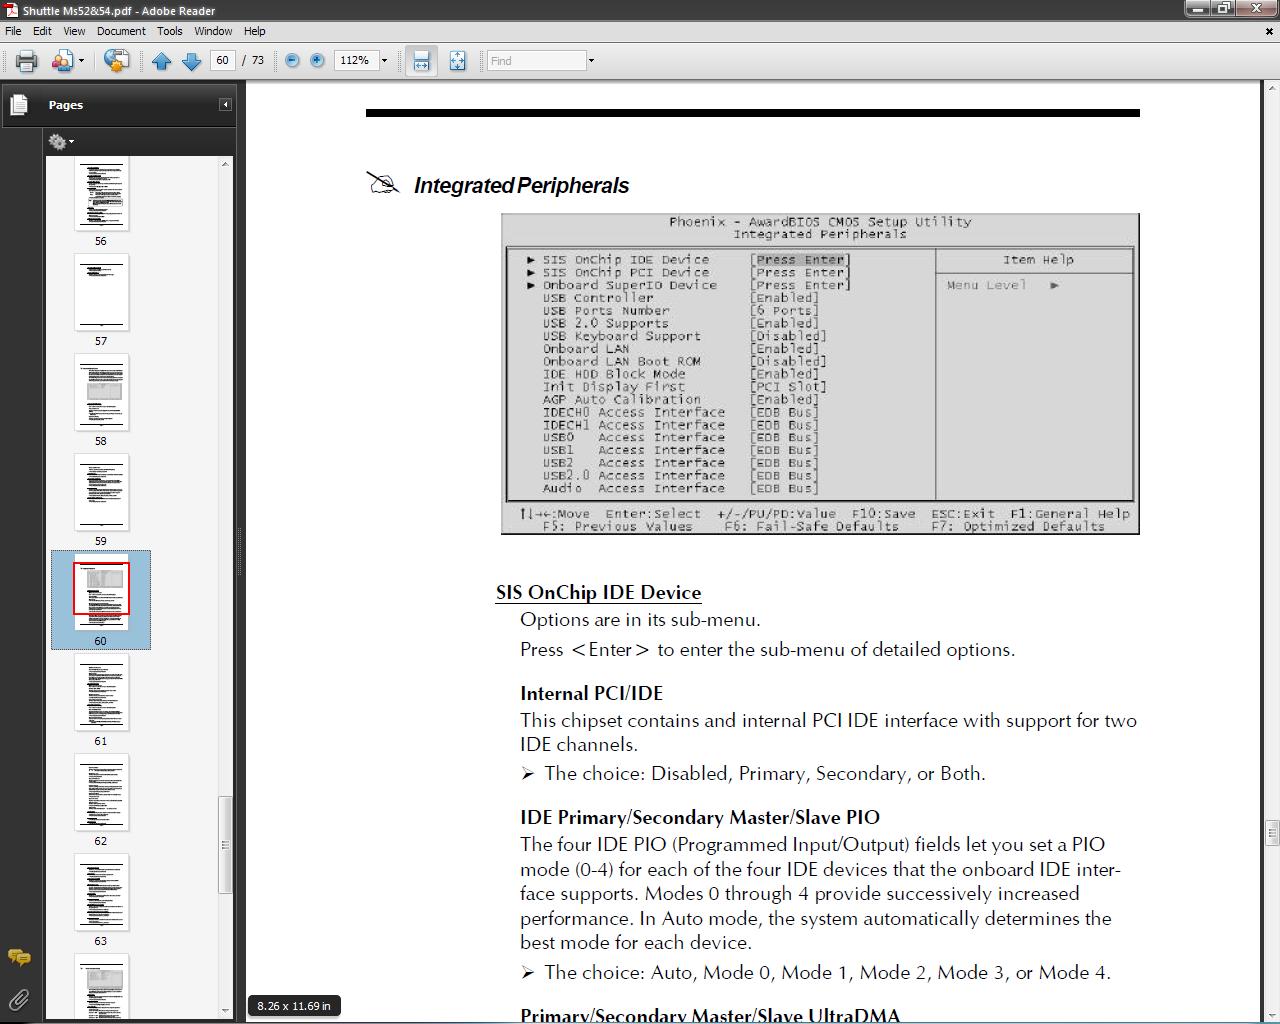Select page 63 thumbnail
Image resolution: width=1280 pixels, height=1024 pixels.
click(x=101, y=892)
